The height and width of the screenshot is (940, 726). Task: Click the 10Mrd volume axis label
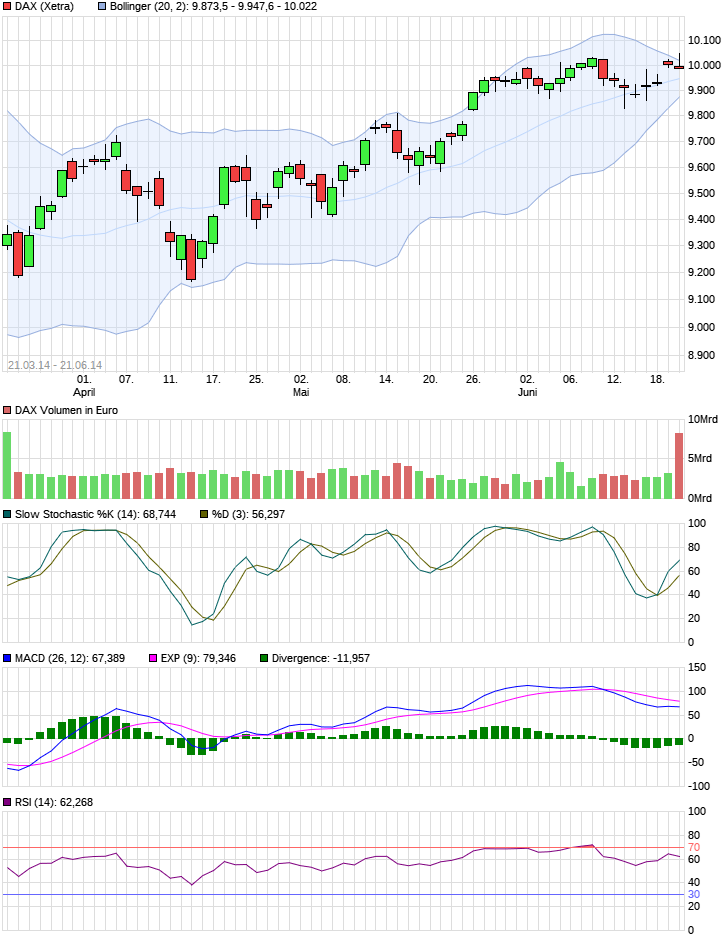pyautogui.click(x=703, y=420)
